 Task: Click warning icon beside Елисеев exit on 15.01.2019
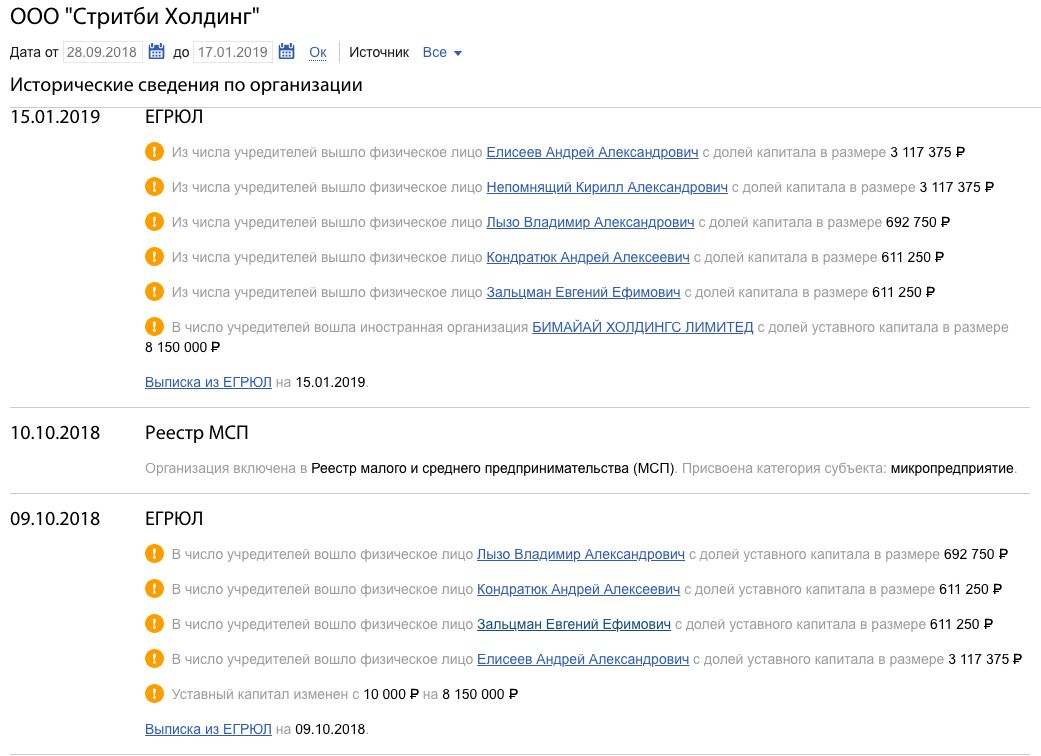click(154, 151)
